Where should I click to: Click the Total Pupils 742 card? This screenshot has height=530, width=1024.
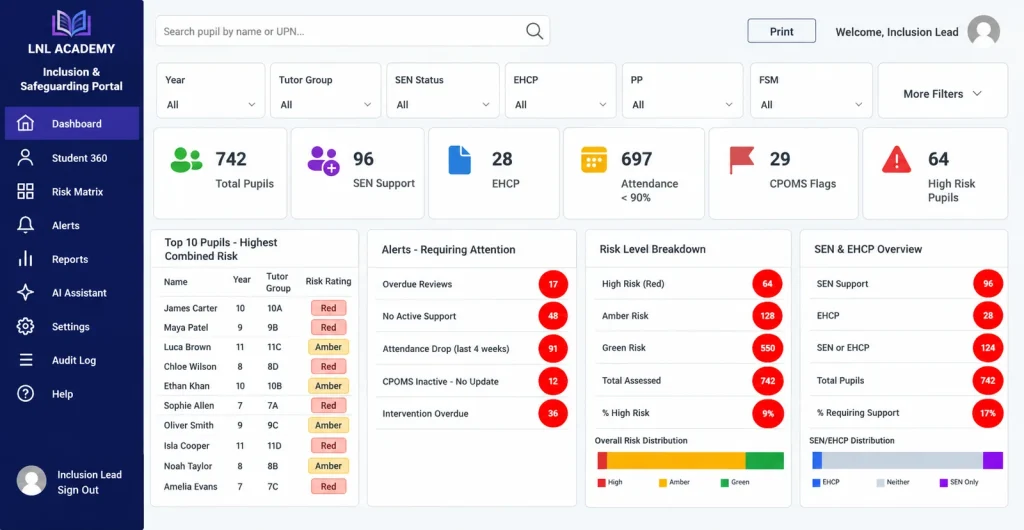click(220, 173)
